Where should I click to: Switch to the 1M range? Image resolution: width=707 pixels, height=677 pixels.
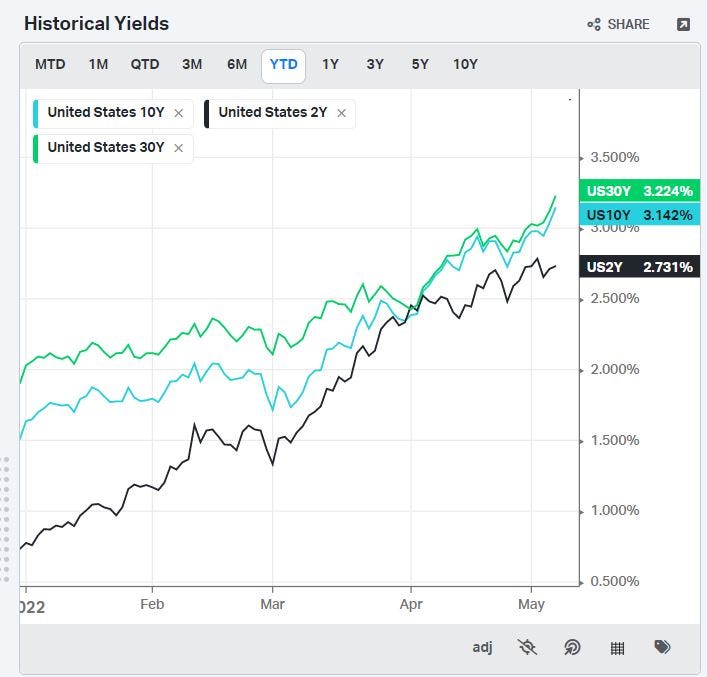pos(98,64)
